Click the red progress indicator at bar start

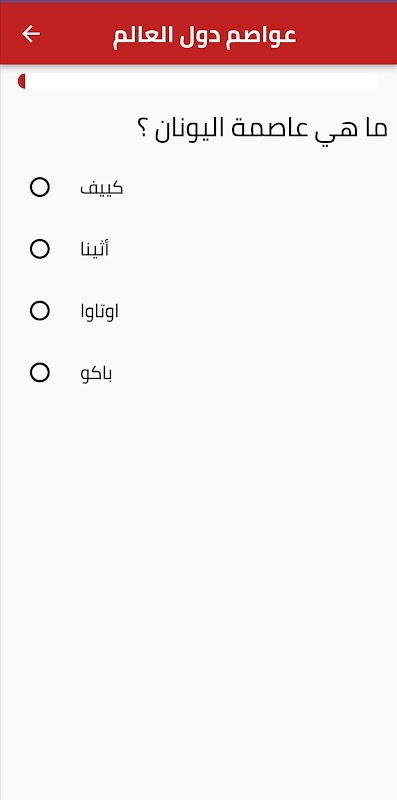[21, 82]
